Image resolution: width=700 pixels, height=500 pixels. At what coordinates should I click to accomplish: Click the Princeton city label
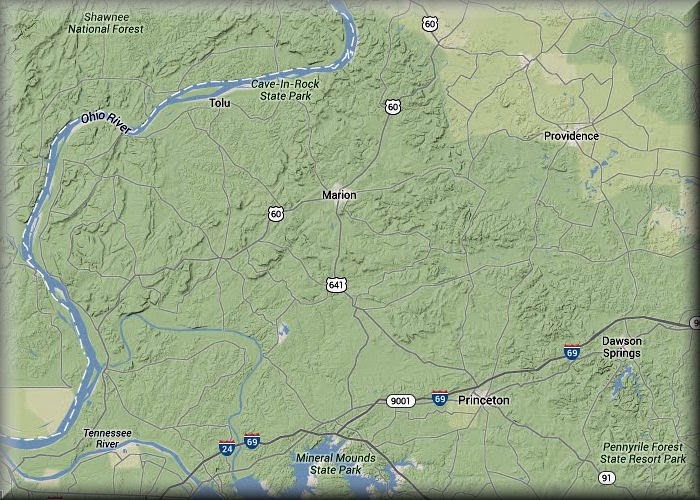483,400
